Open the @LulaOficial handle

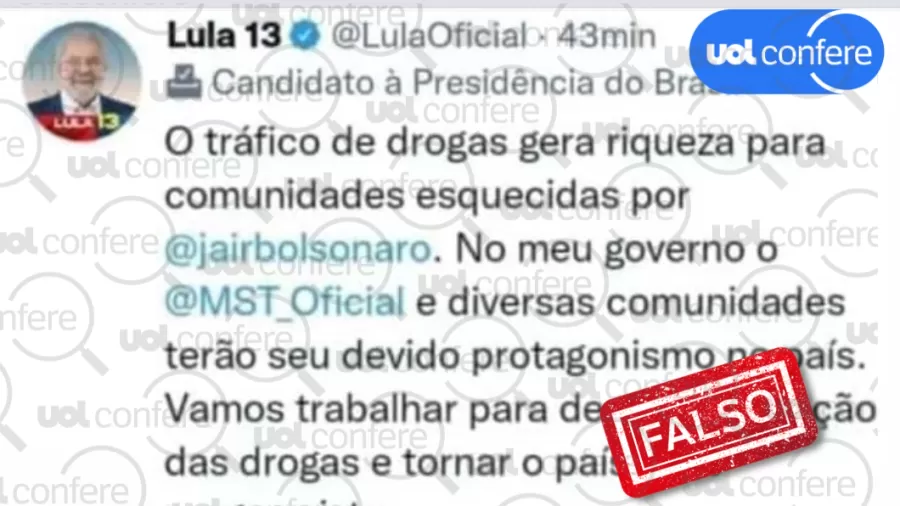pyautogui.click(x=429, y=36)
